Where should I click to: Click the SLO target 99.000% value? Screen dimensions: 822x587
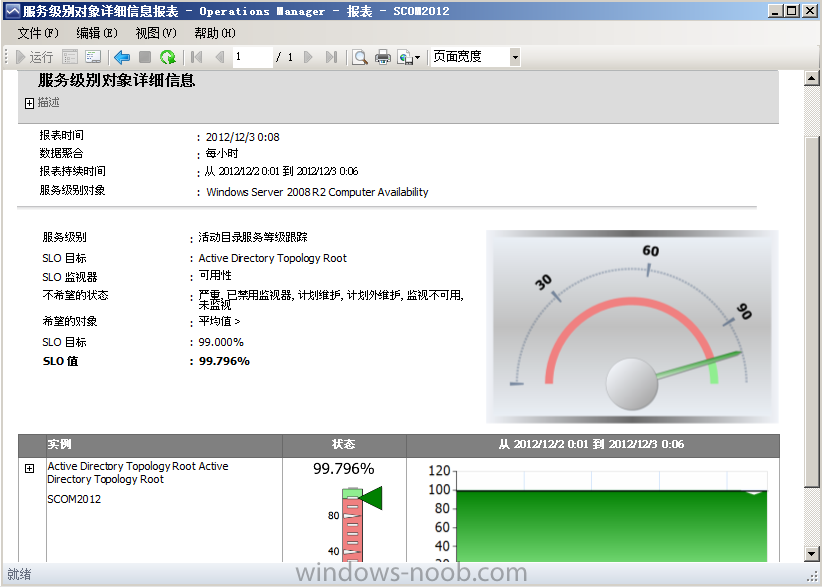click(x=221, y=342)
